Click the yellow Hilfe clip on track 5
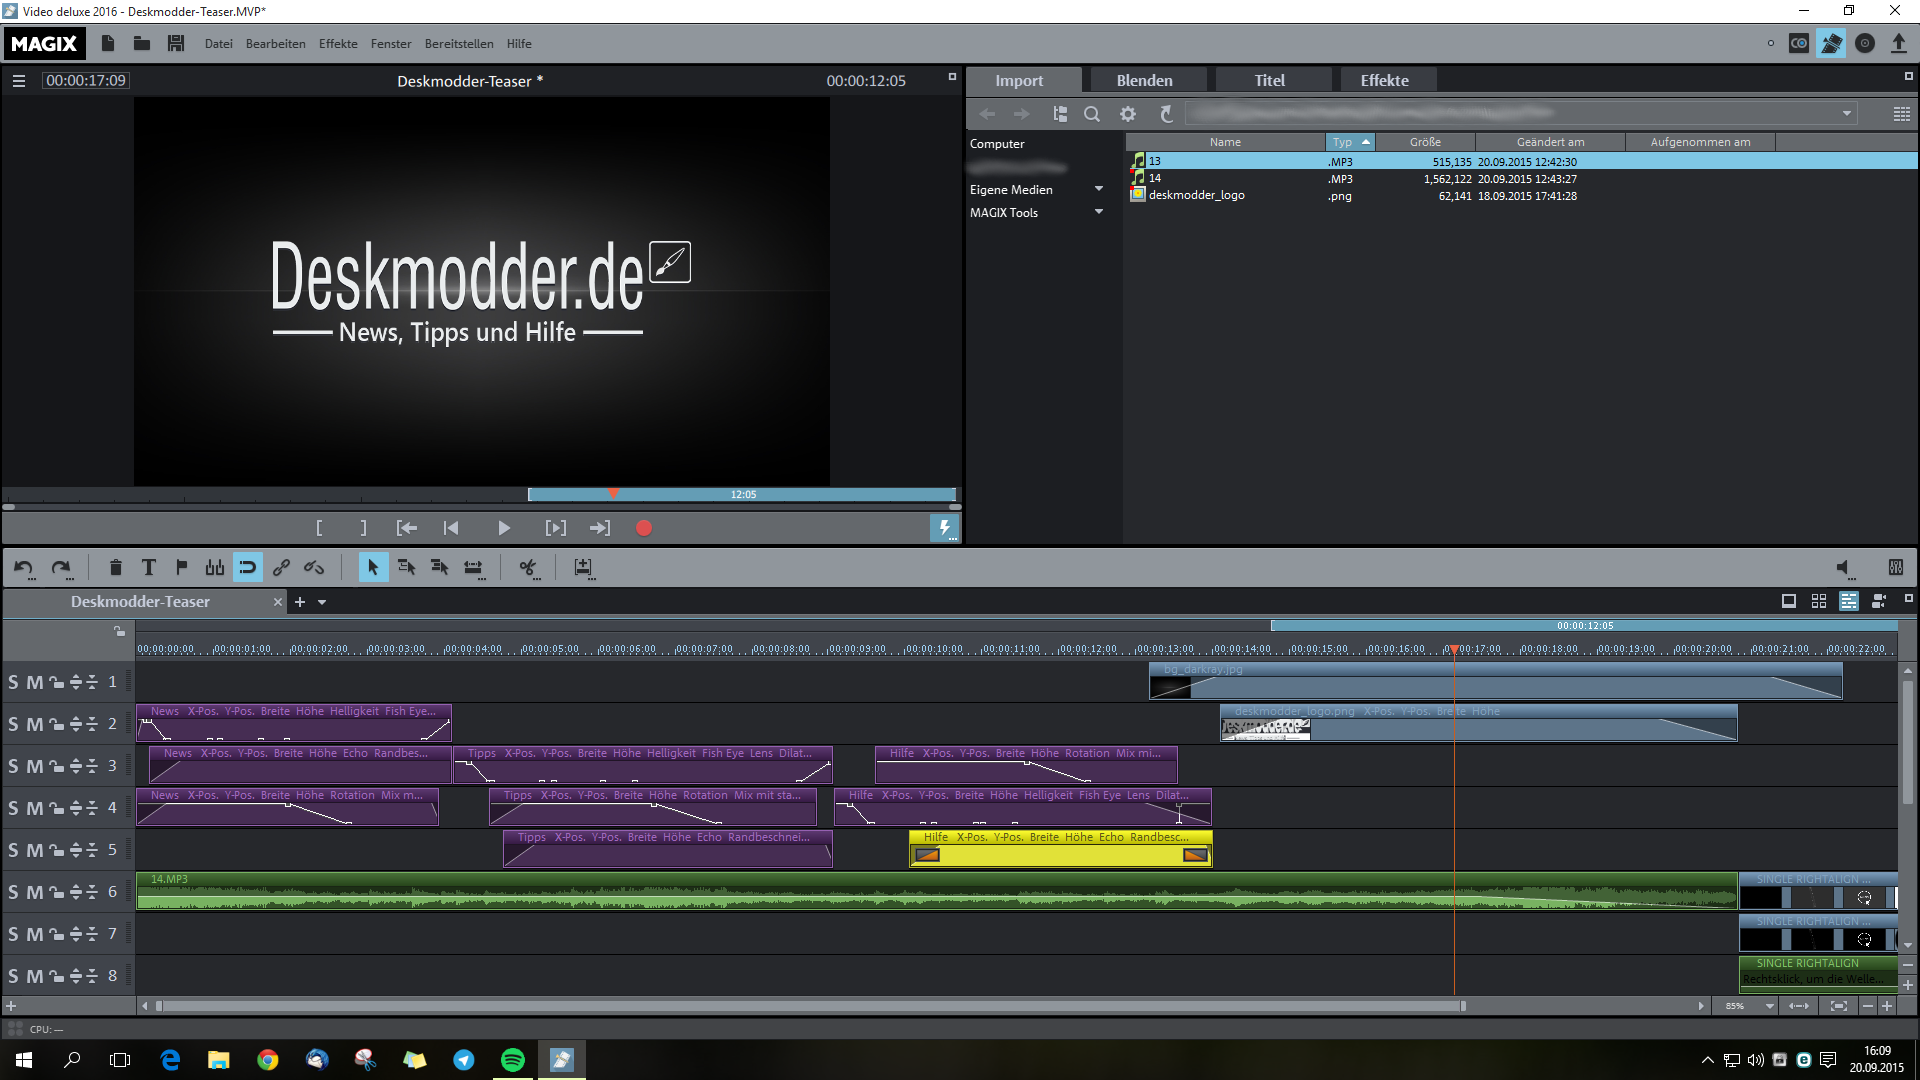The height and width of the screenshot is (1080, 1920). (1060, 848)
